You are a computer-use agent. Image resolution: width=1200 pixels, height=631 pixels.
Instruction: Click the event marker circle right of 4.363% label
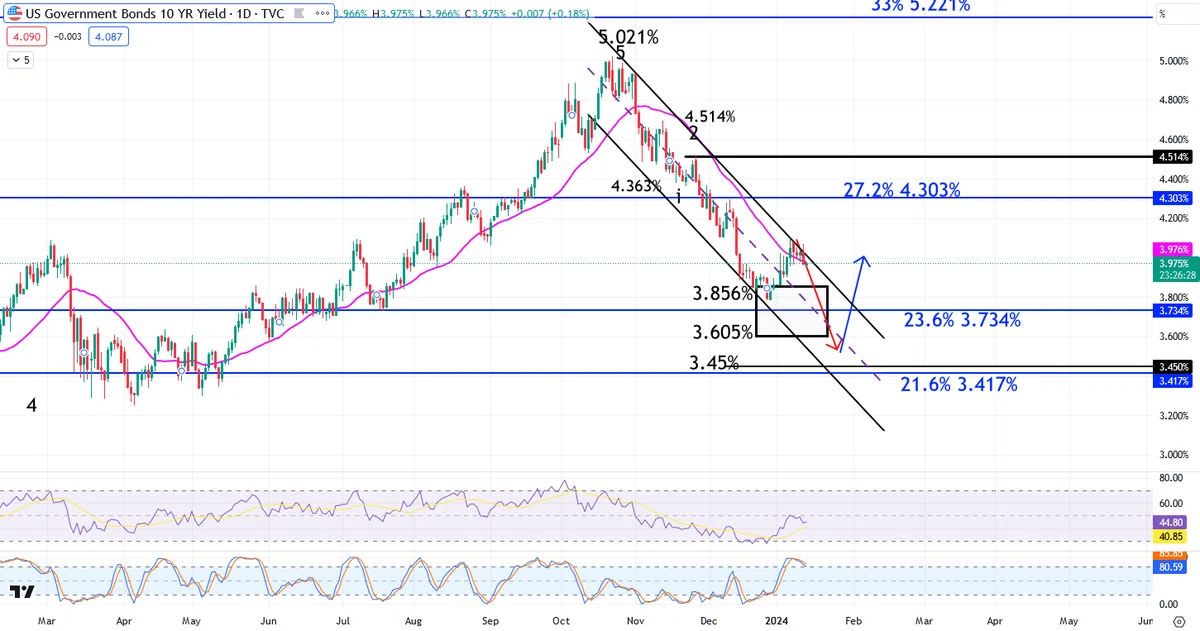click(669, 161)
